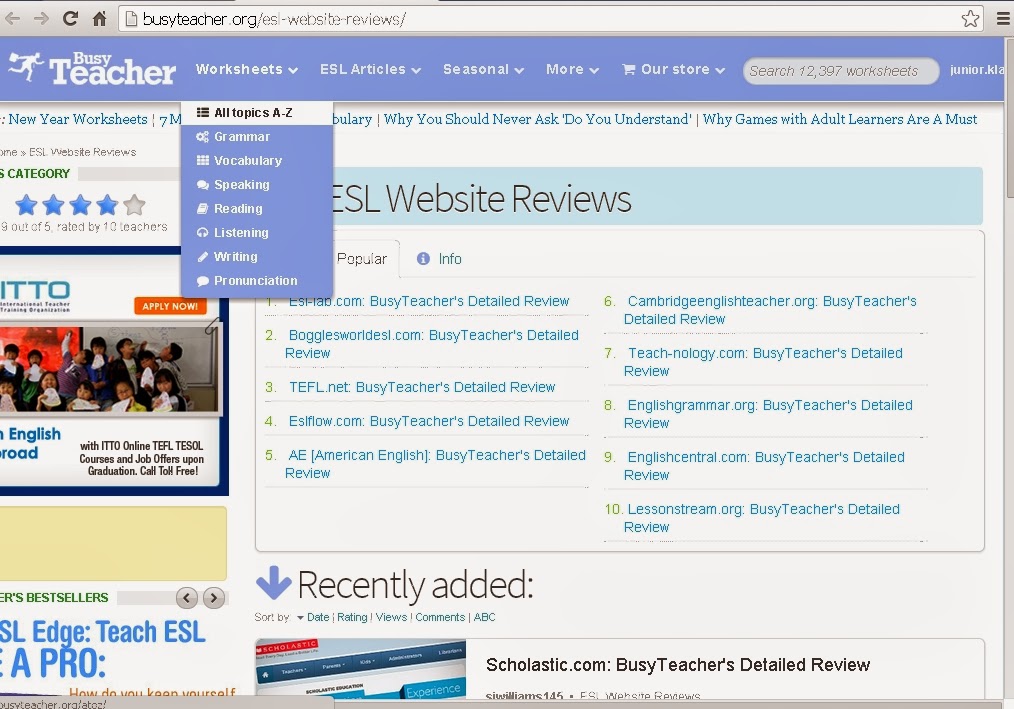This screenshot has width=1014, height=709.
Task: Click the Reading book icon
Action: [x=202, y=208]
